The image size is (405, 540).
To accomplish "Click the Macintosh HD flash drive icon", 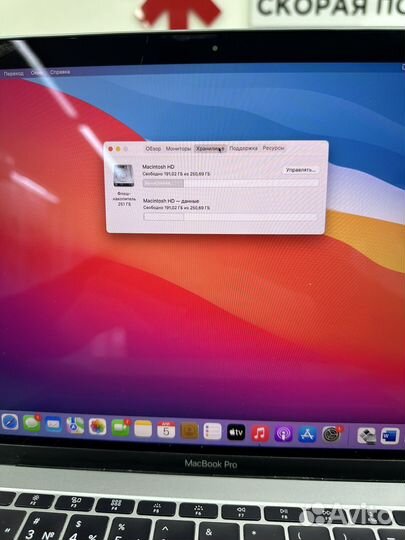I will pos(124,175).
